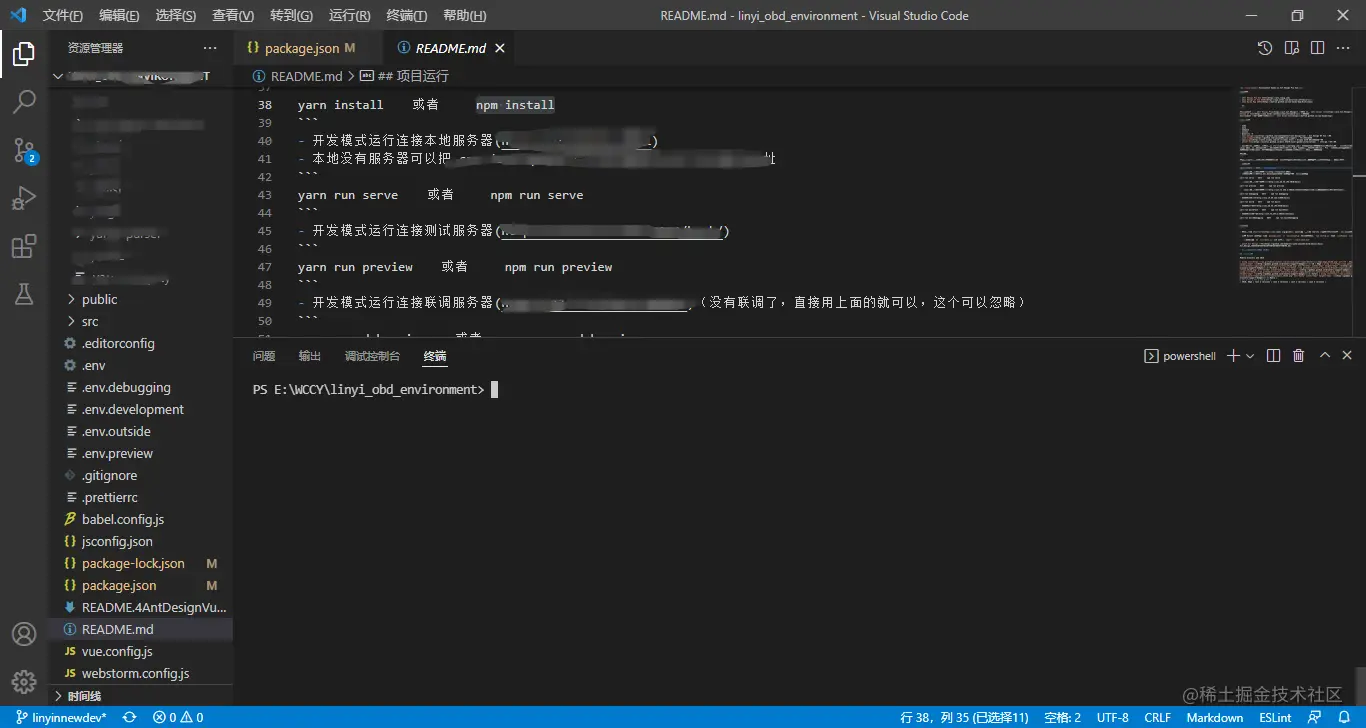The height and width of the screenshot is (728, 1366).
Task: Expand the timeline section 时间线
Action: click(140, 695)
